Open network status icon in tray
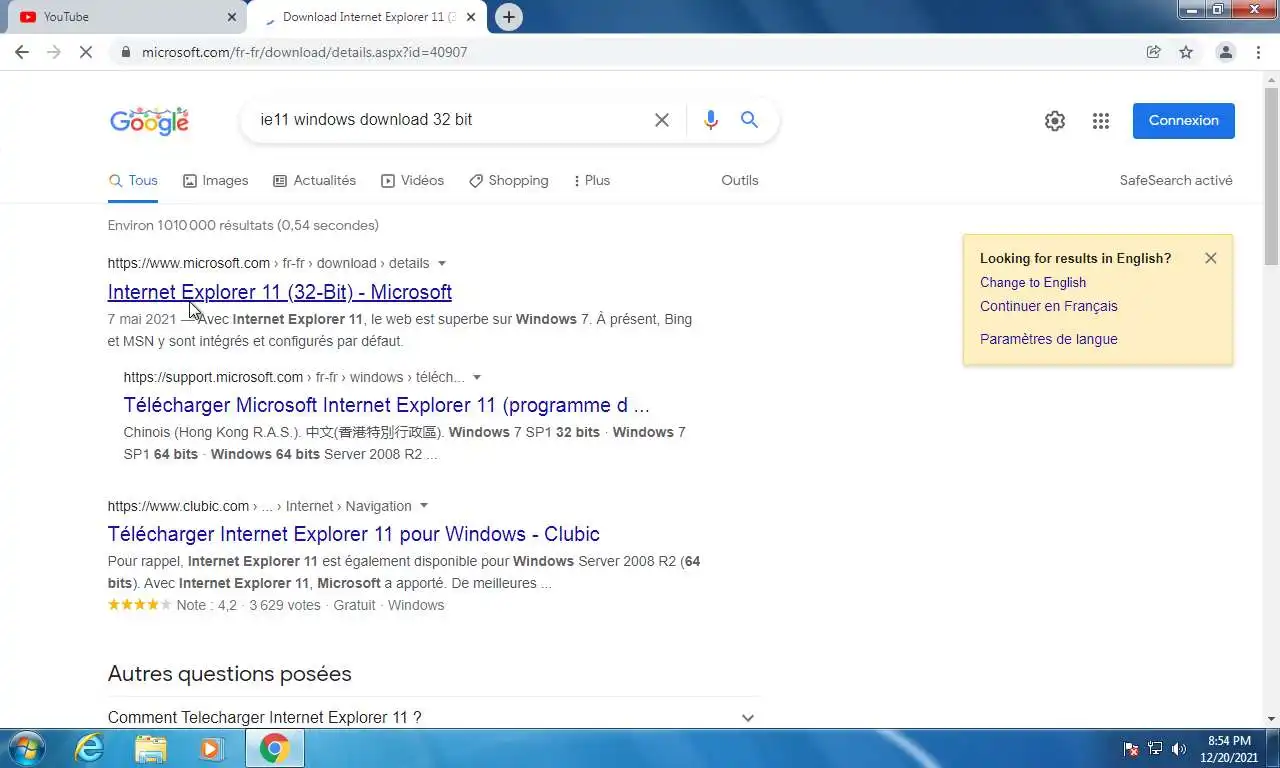1280x768 pixels. click(x=1155, y=749)
